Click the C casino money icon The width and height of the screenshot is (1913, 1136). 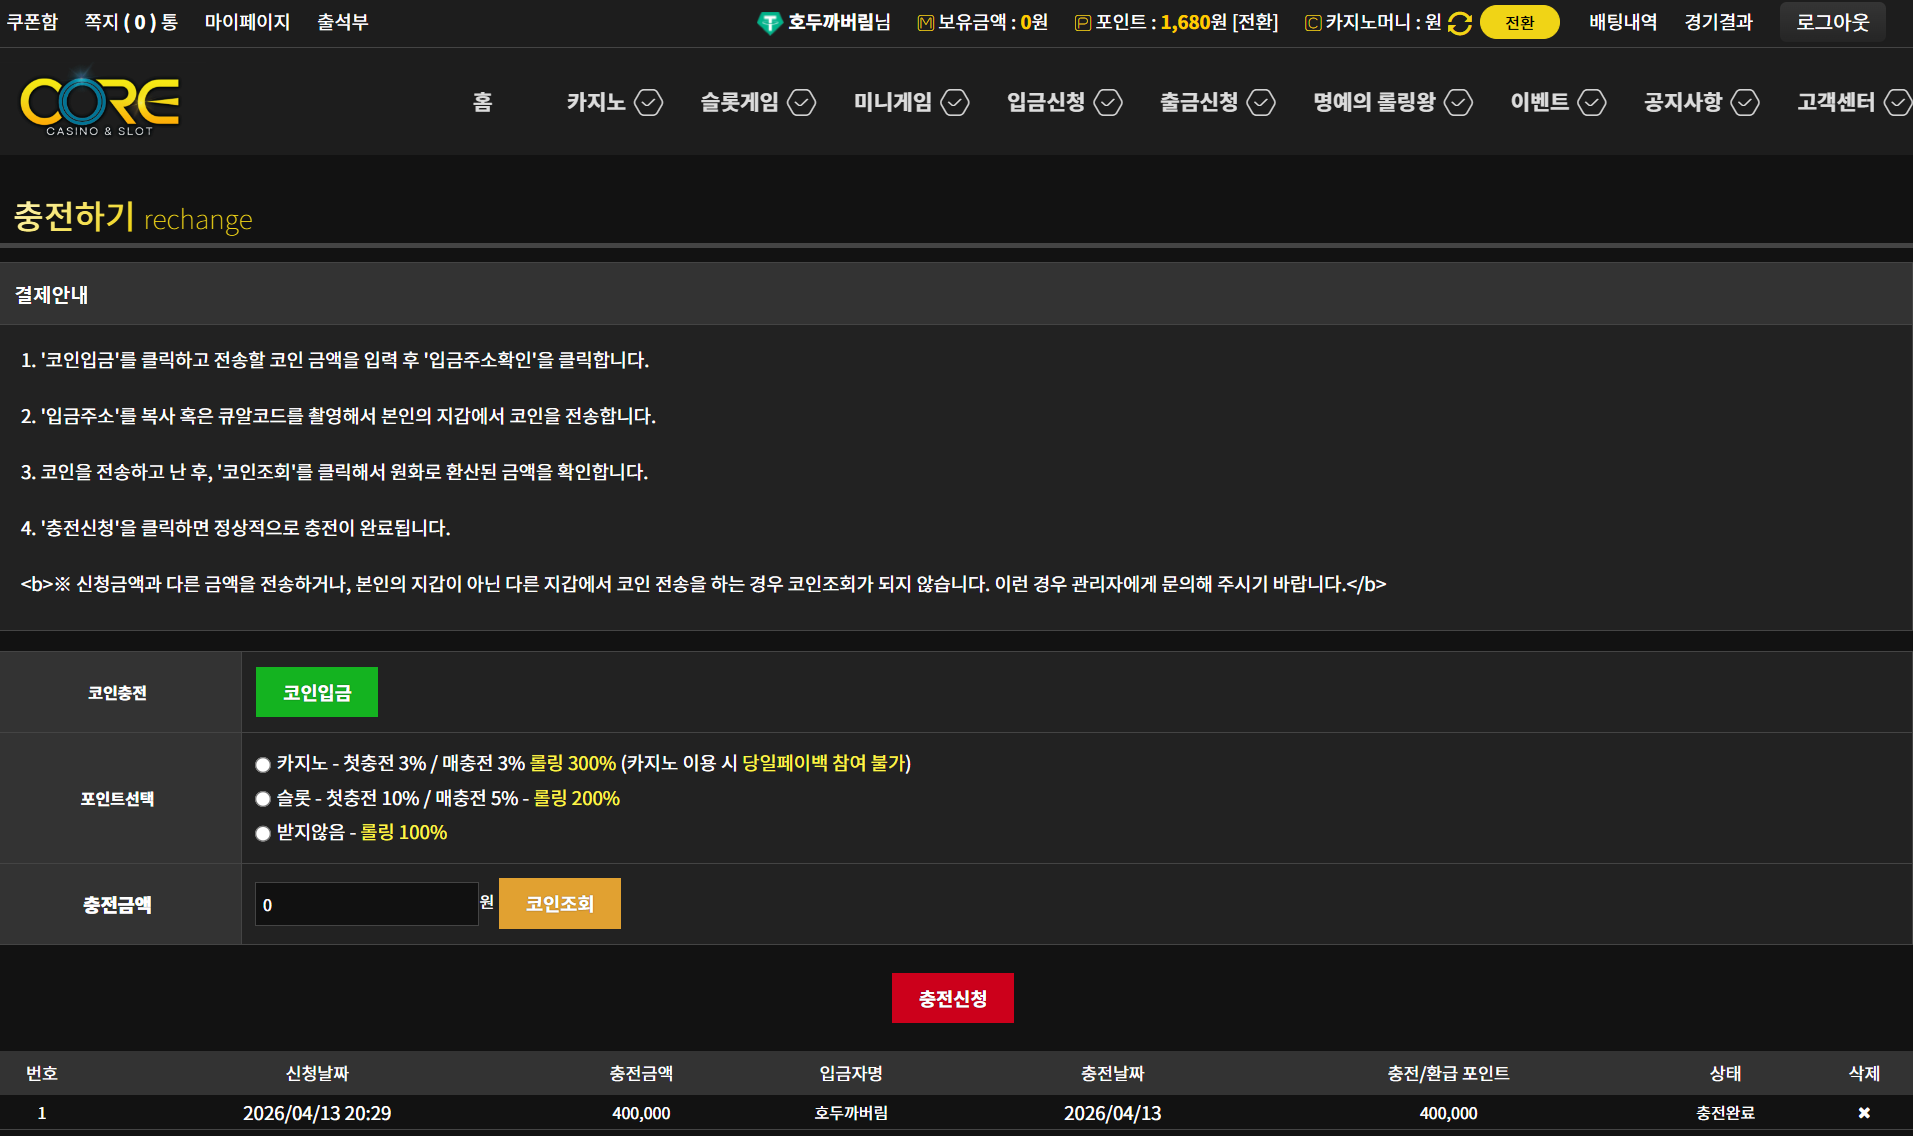pyautogui.click(x=1313, y=23)
